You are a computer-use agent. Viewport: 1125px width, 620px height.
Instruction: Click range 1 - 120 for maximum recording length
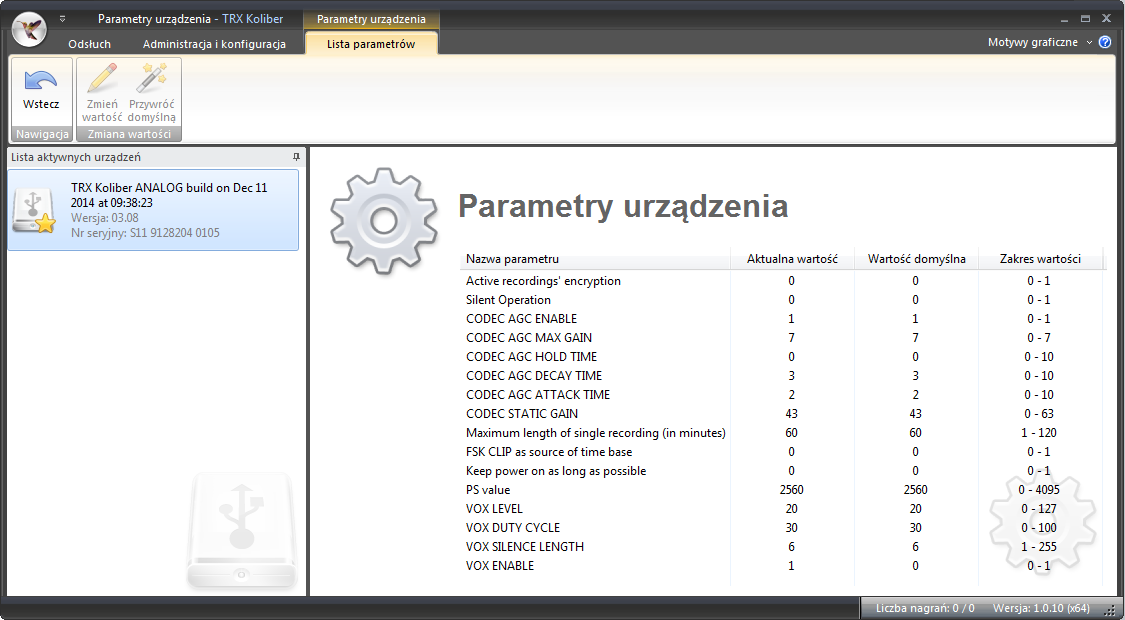[x=1040, y=433]
